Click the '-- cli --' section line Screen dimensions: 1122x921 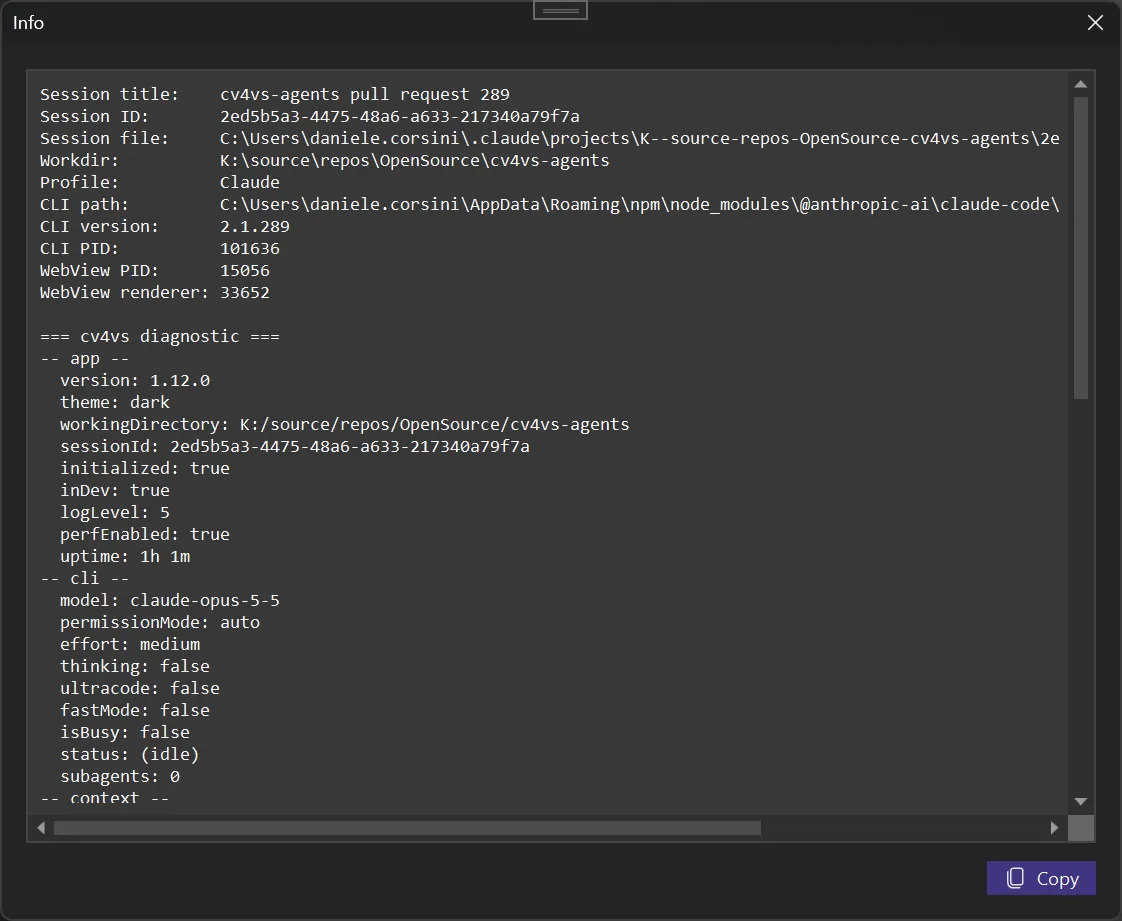point(84,578)
